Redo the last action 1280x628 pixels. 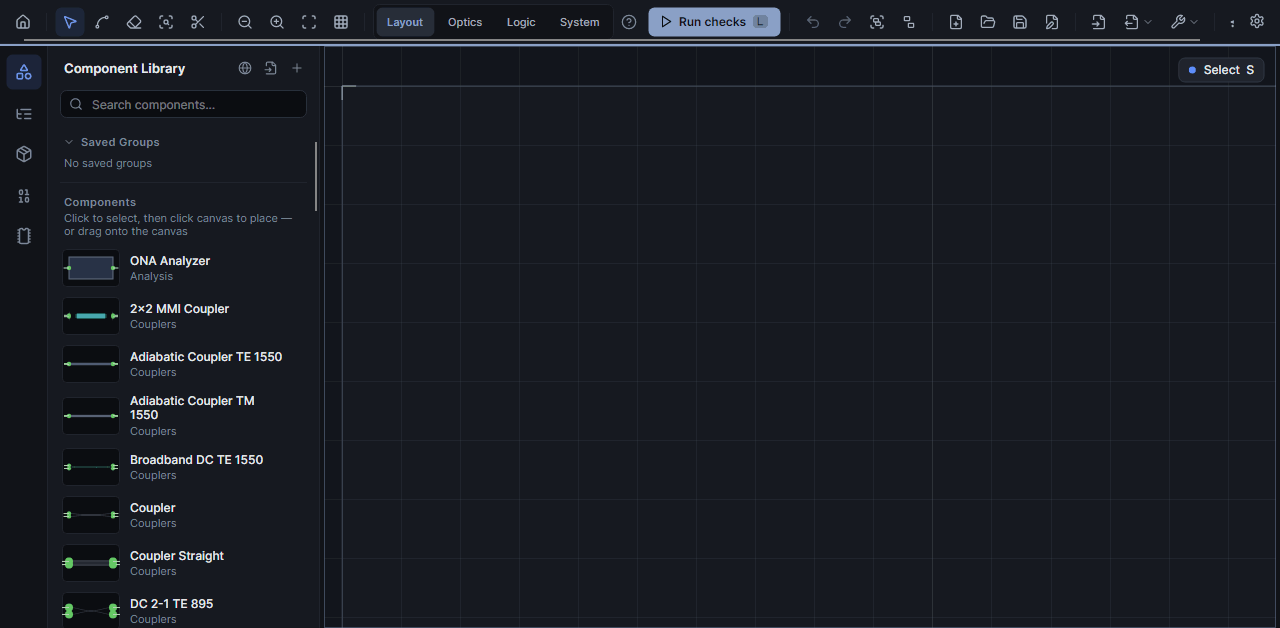845,22
